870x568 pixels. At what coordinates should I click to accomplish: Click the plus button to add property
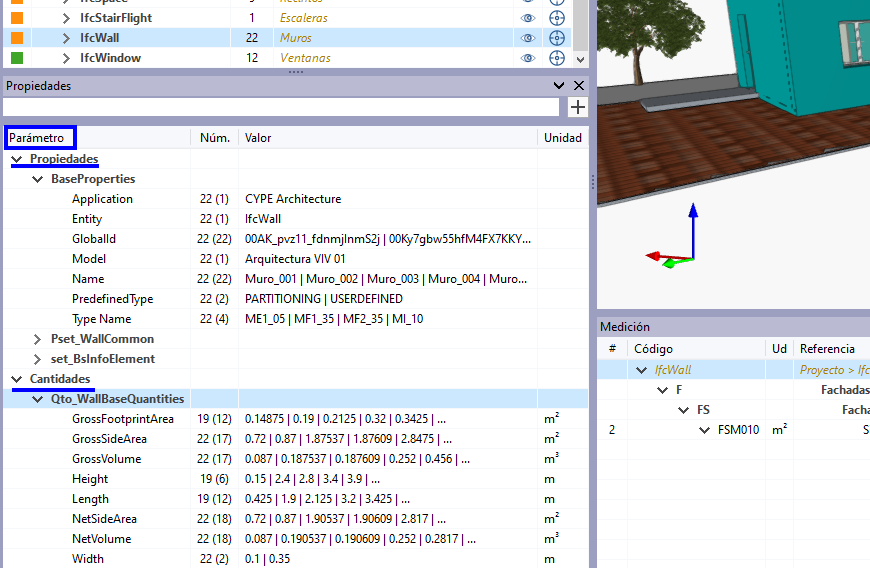pos(578,107)
